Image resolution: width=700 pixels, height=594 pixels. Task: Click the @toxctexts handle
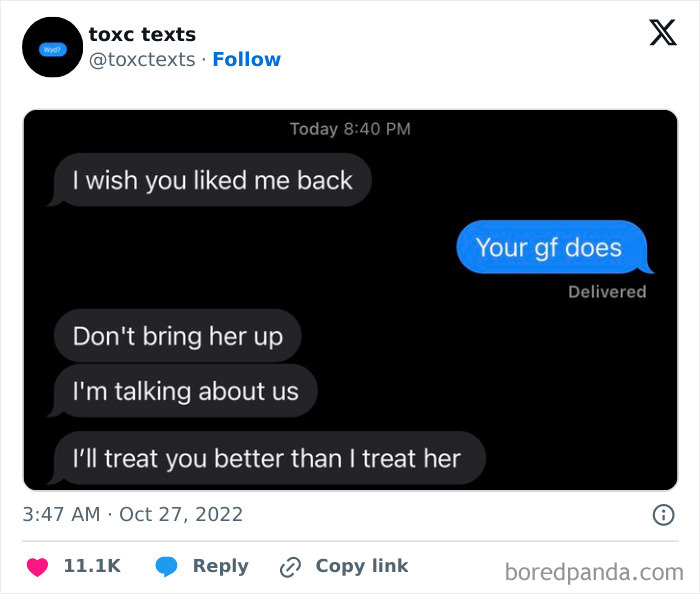tap(142, 59)
